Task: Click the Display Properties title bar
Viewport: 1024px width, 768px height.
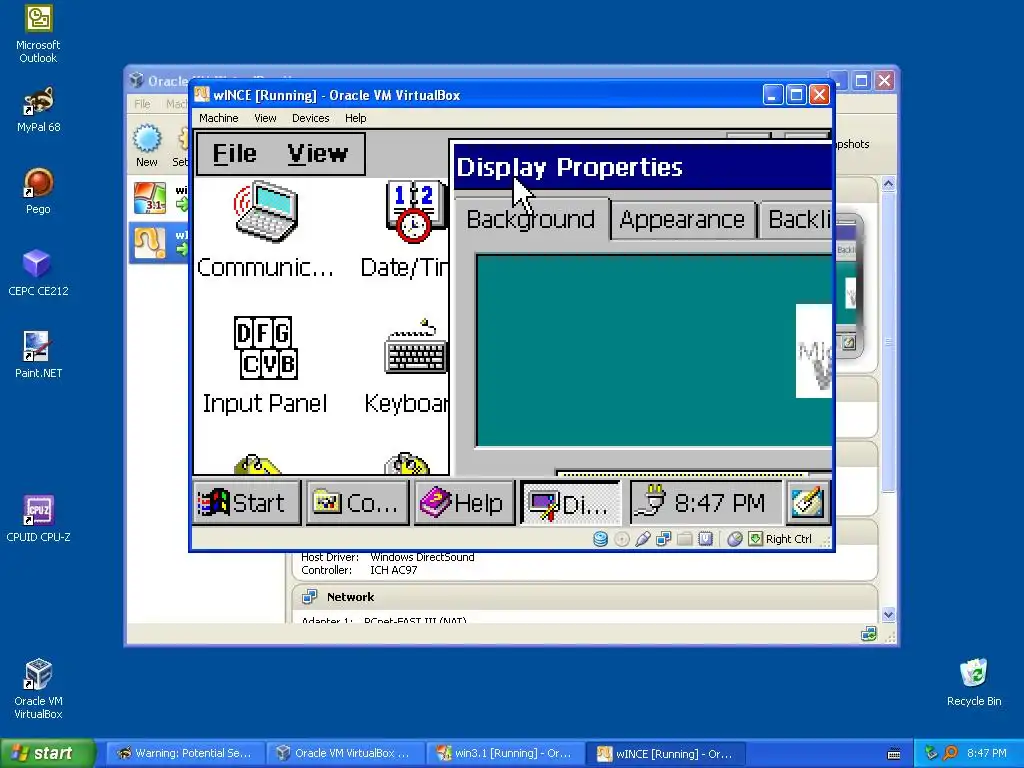Action: tap(643, 167)
